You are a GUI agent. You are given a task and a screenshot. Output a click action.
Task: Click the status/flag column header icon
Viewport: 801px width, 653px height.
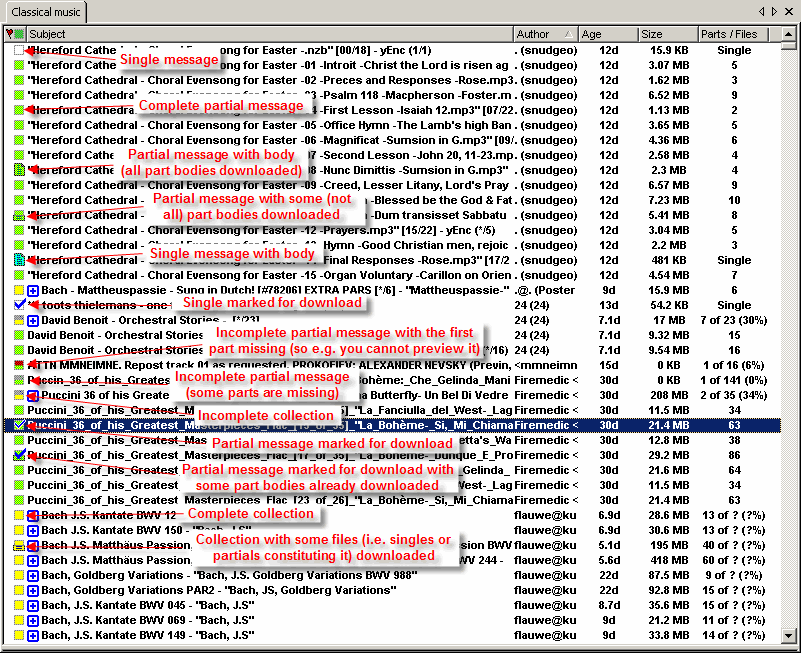pos(14,34)
